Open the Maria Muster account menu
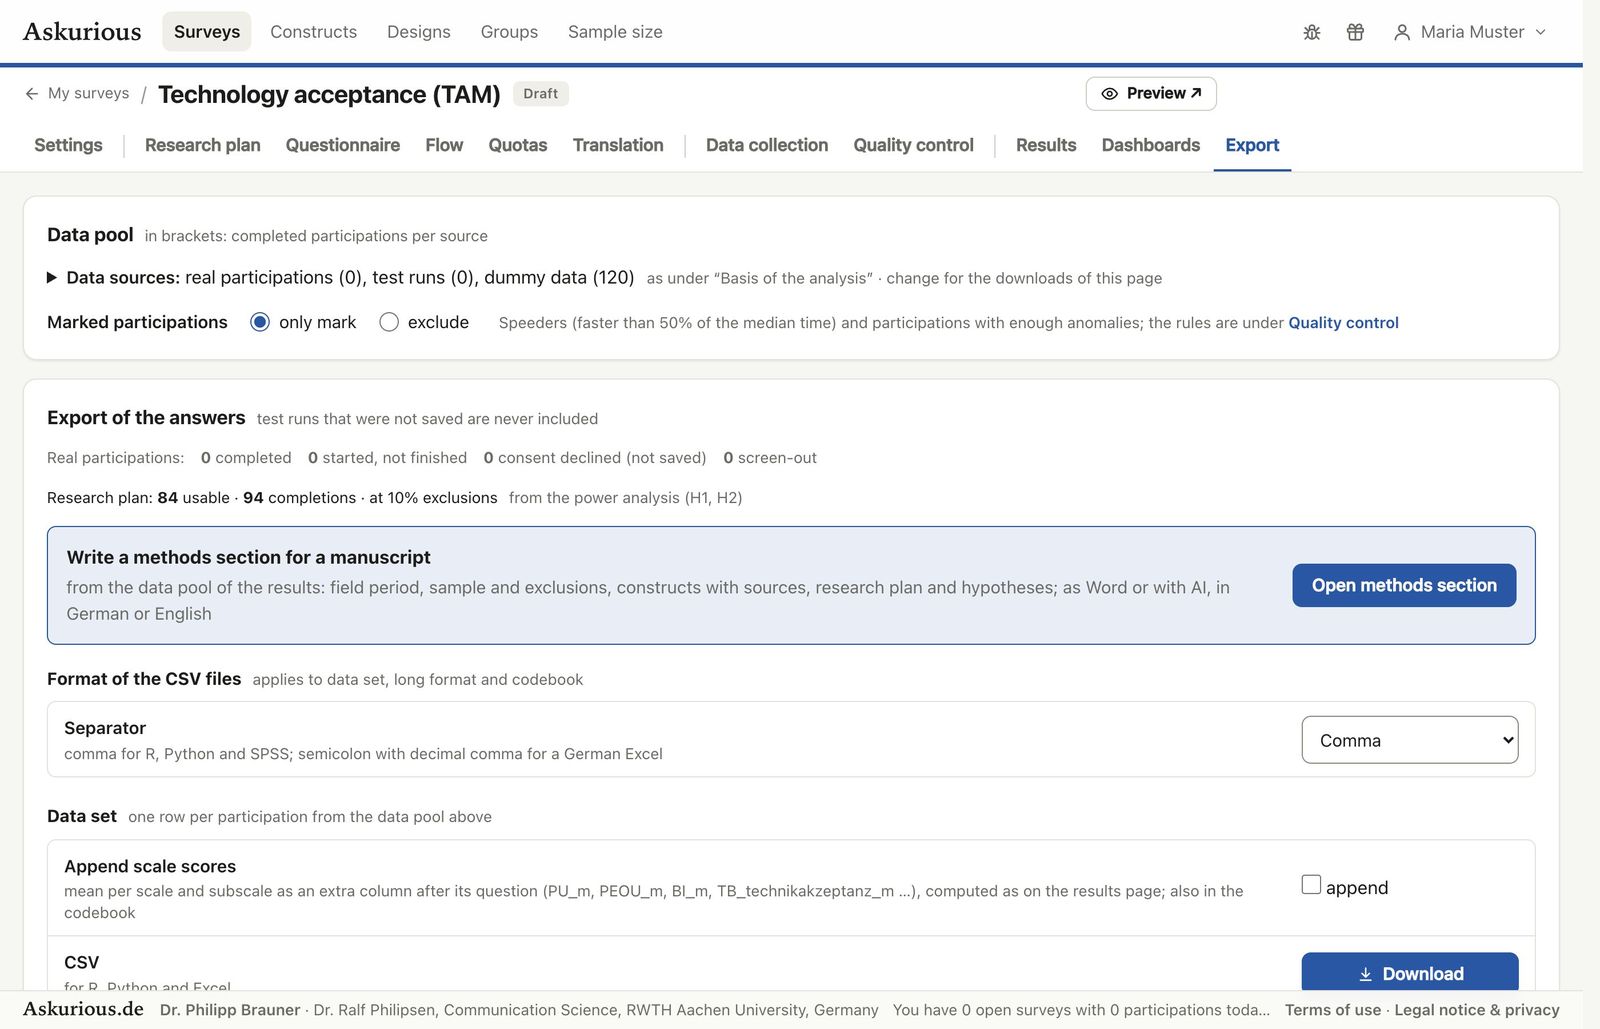 point(1470,32)
